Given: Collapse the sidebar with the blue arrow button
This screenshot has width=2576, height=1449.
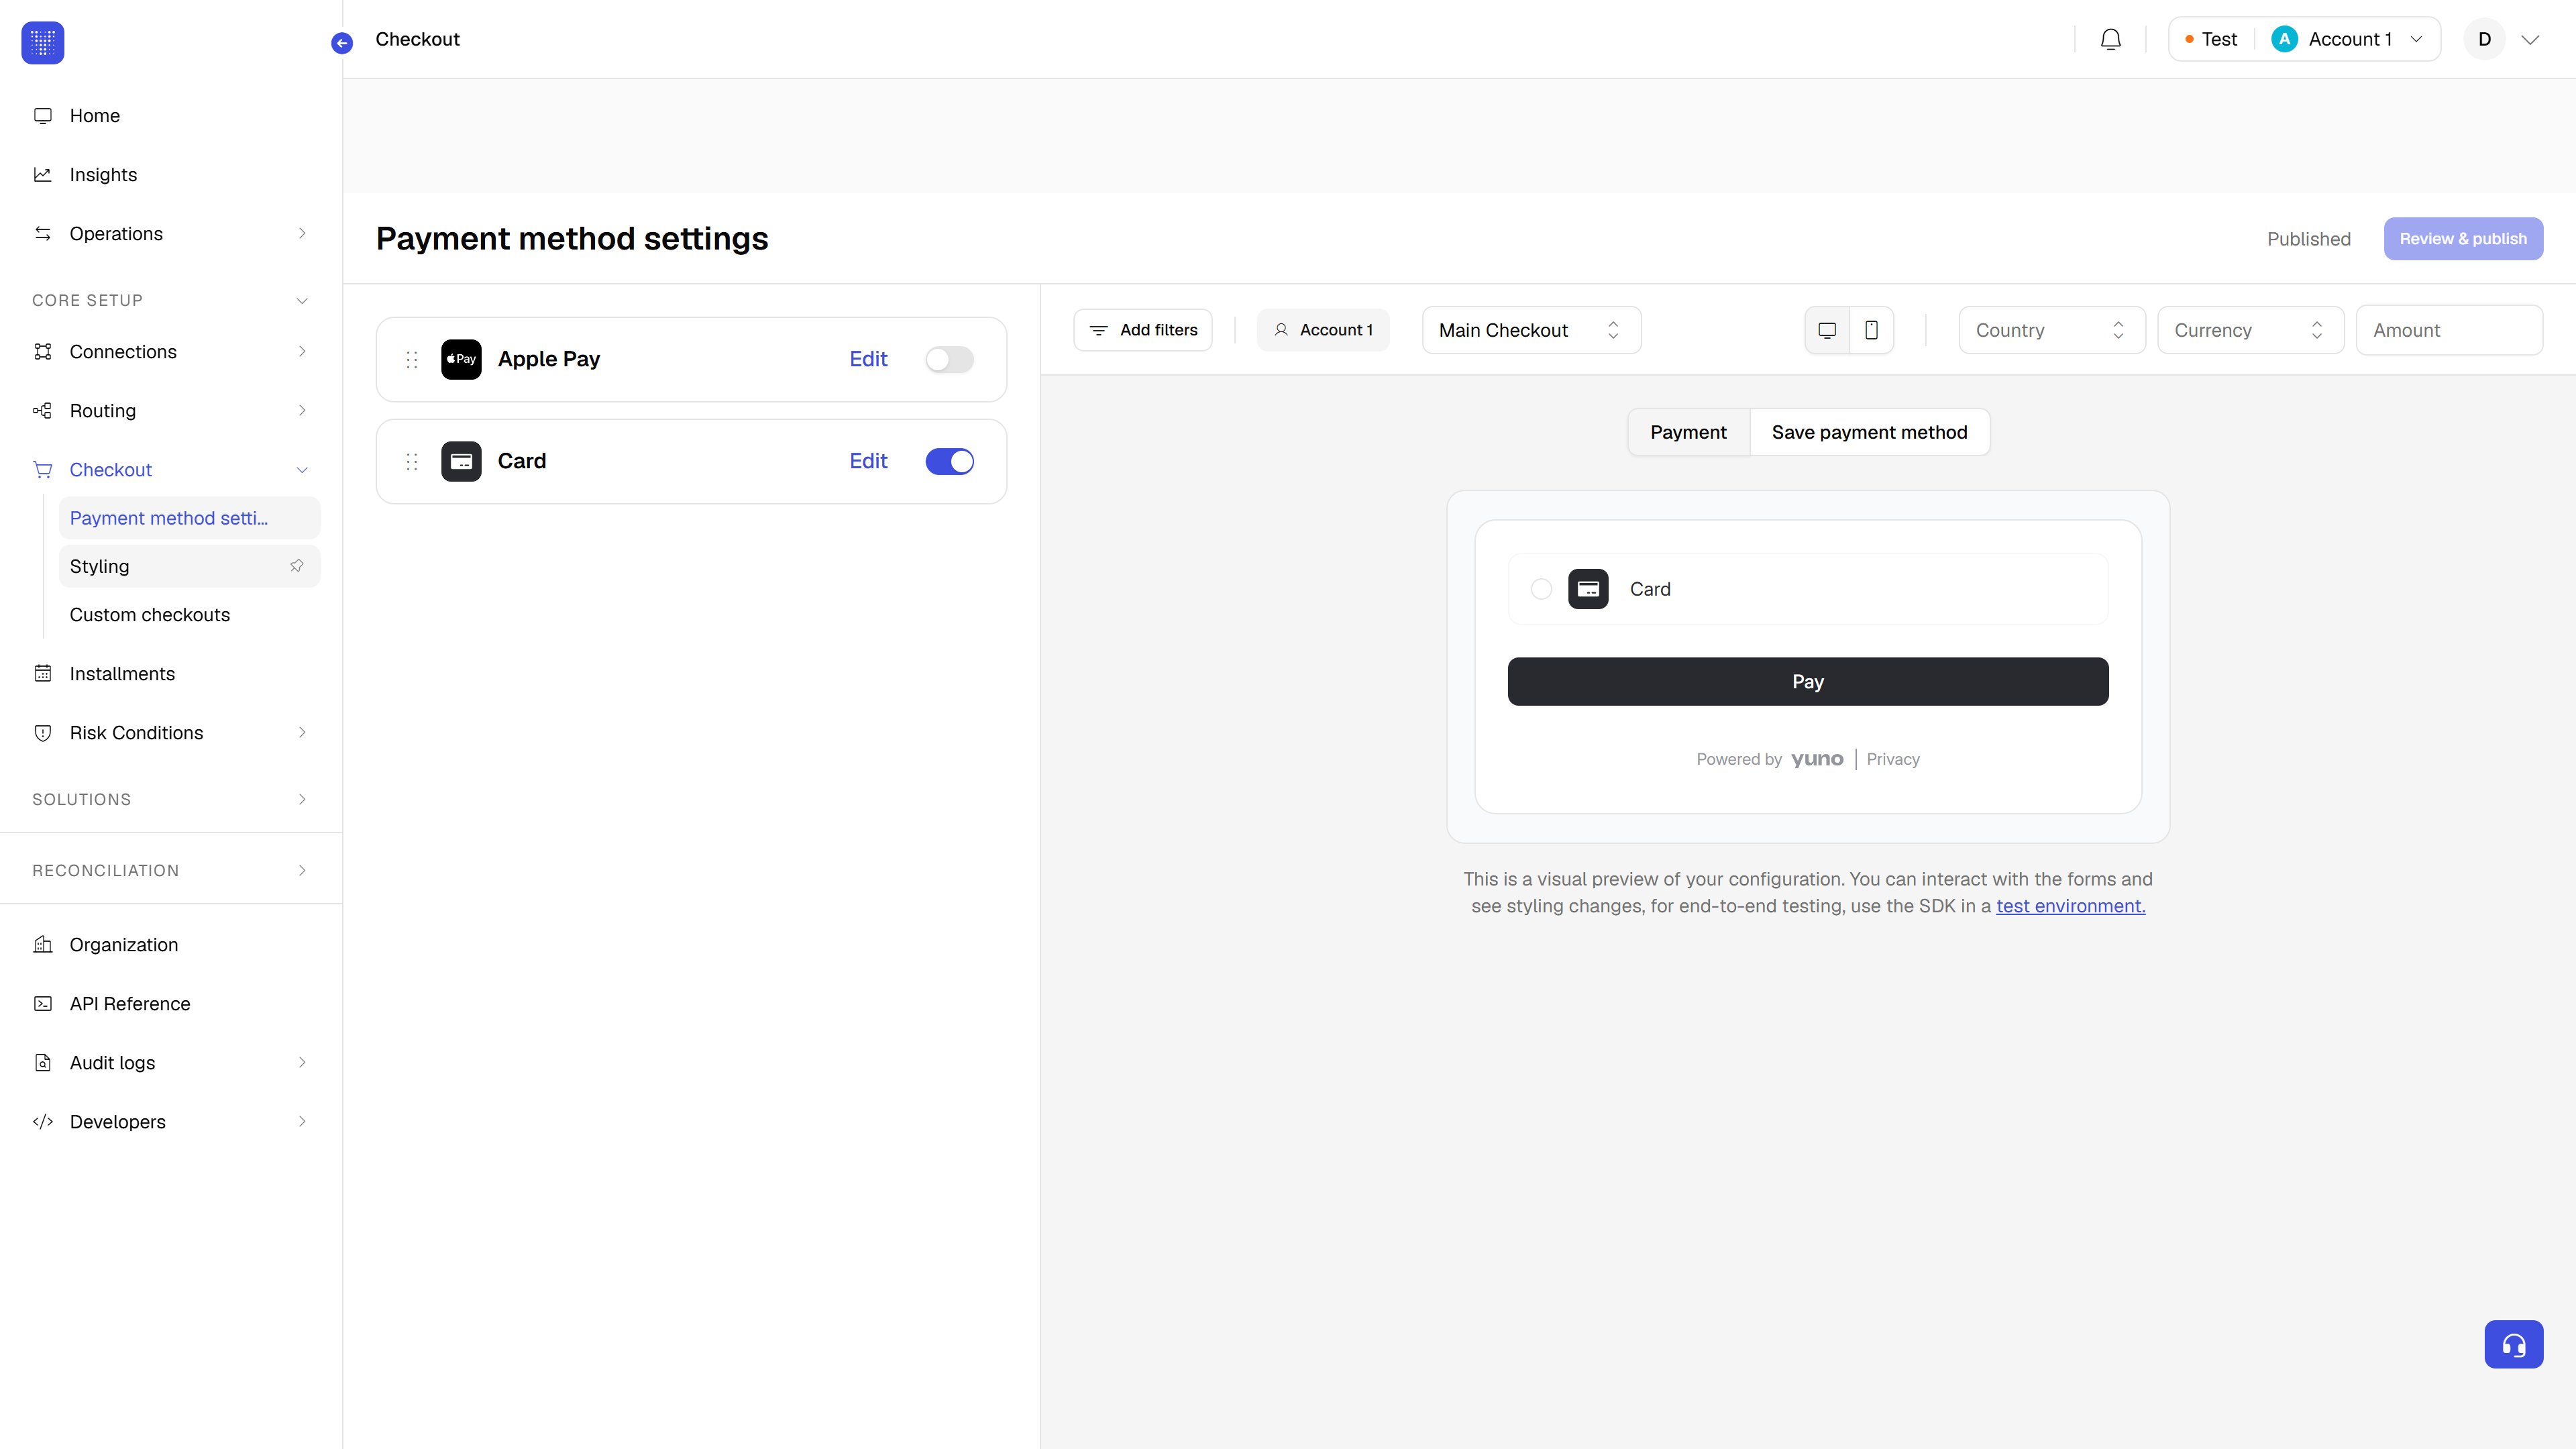Looking at the screenshot, I should 342,43.
